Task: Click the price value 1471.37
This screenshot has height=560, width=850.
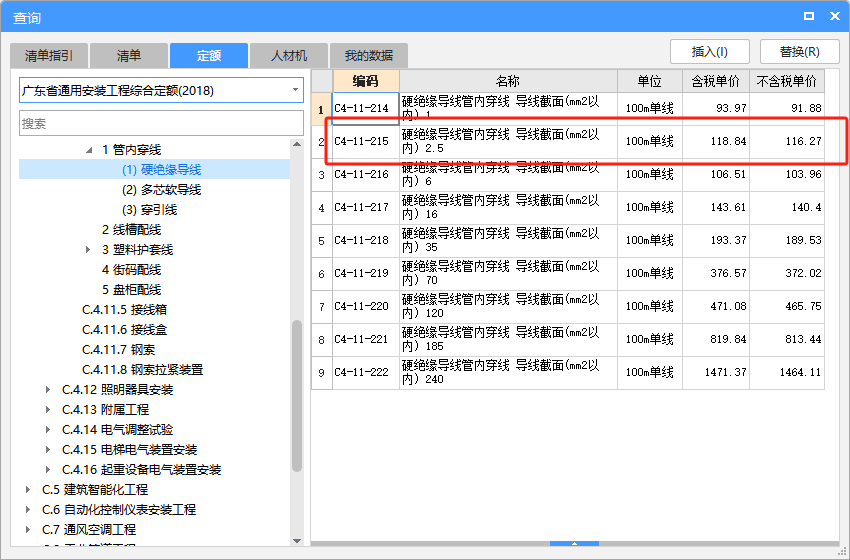Action: [725, 372]
